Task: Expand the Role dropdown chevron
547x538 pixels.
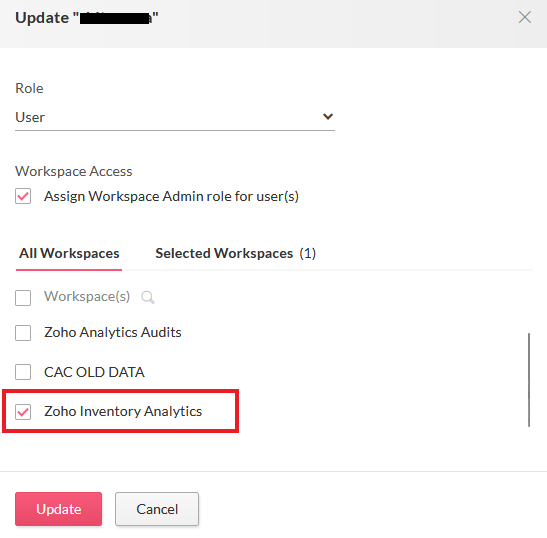Action: 328,117
